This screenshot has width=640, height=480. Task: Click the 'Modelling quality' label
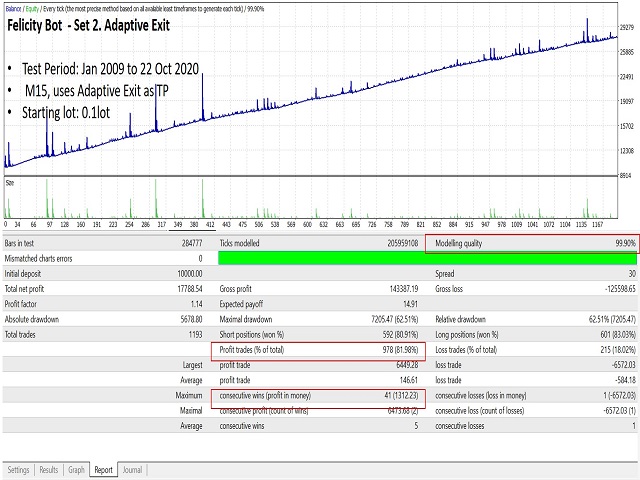[458, 243]
